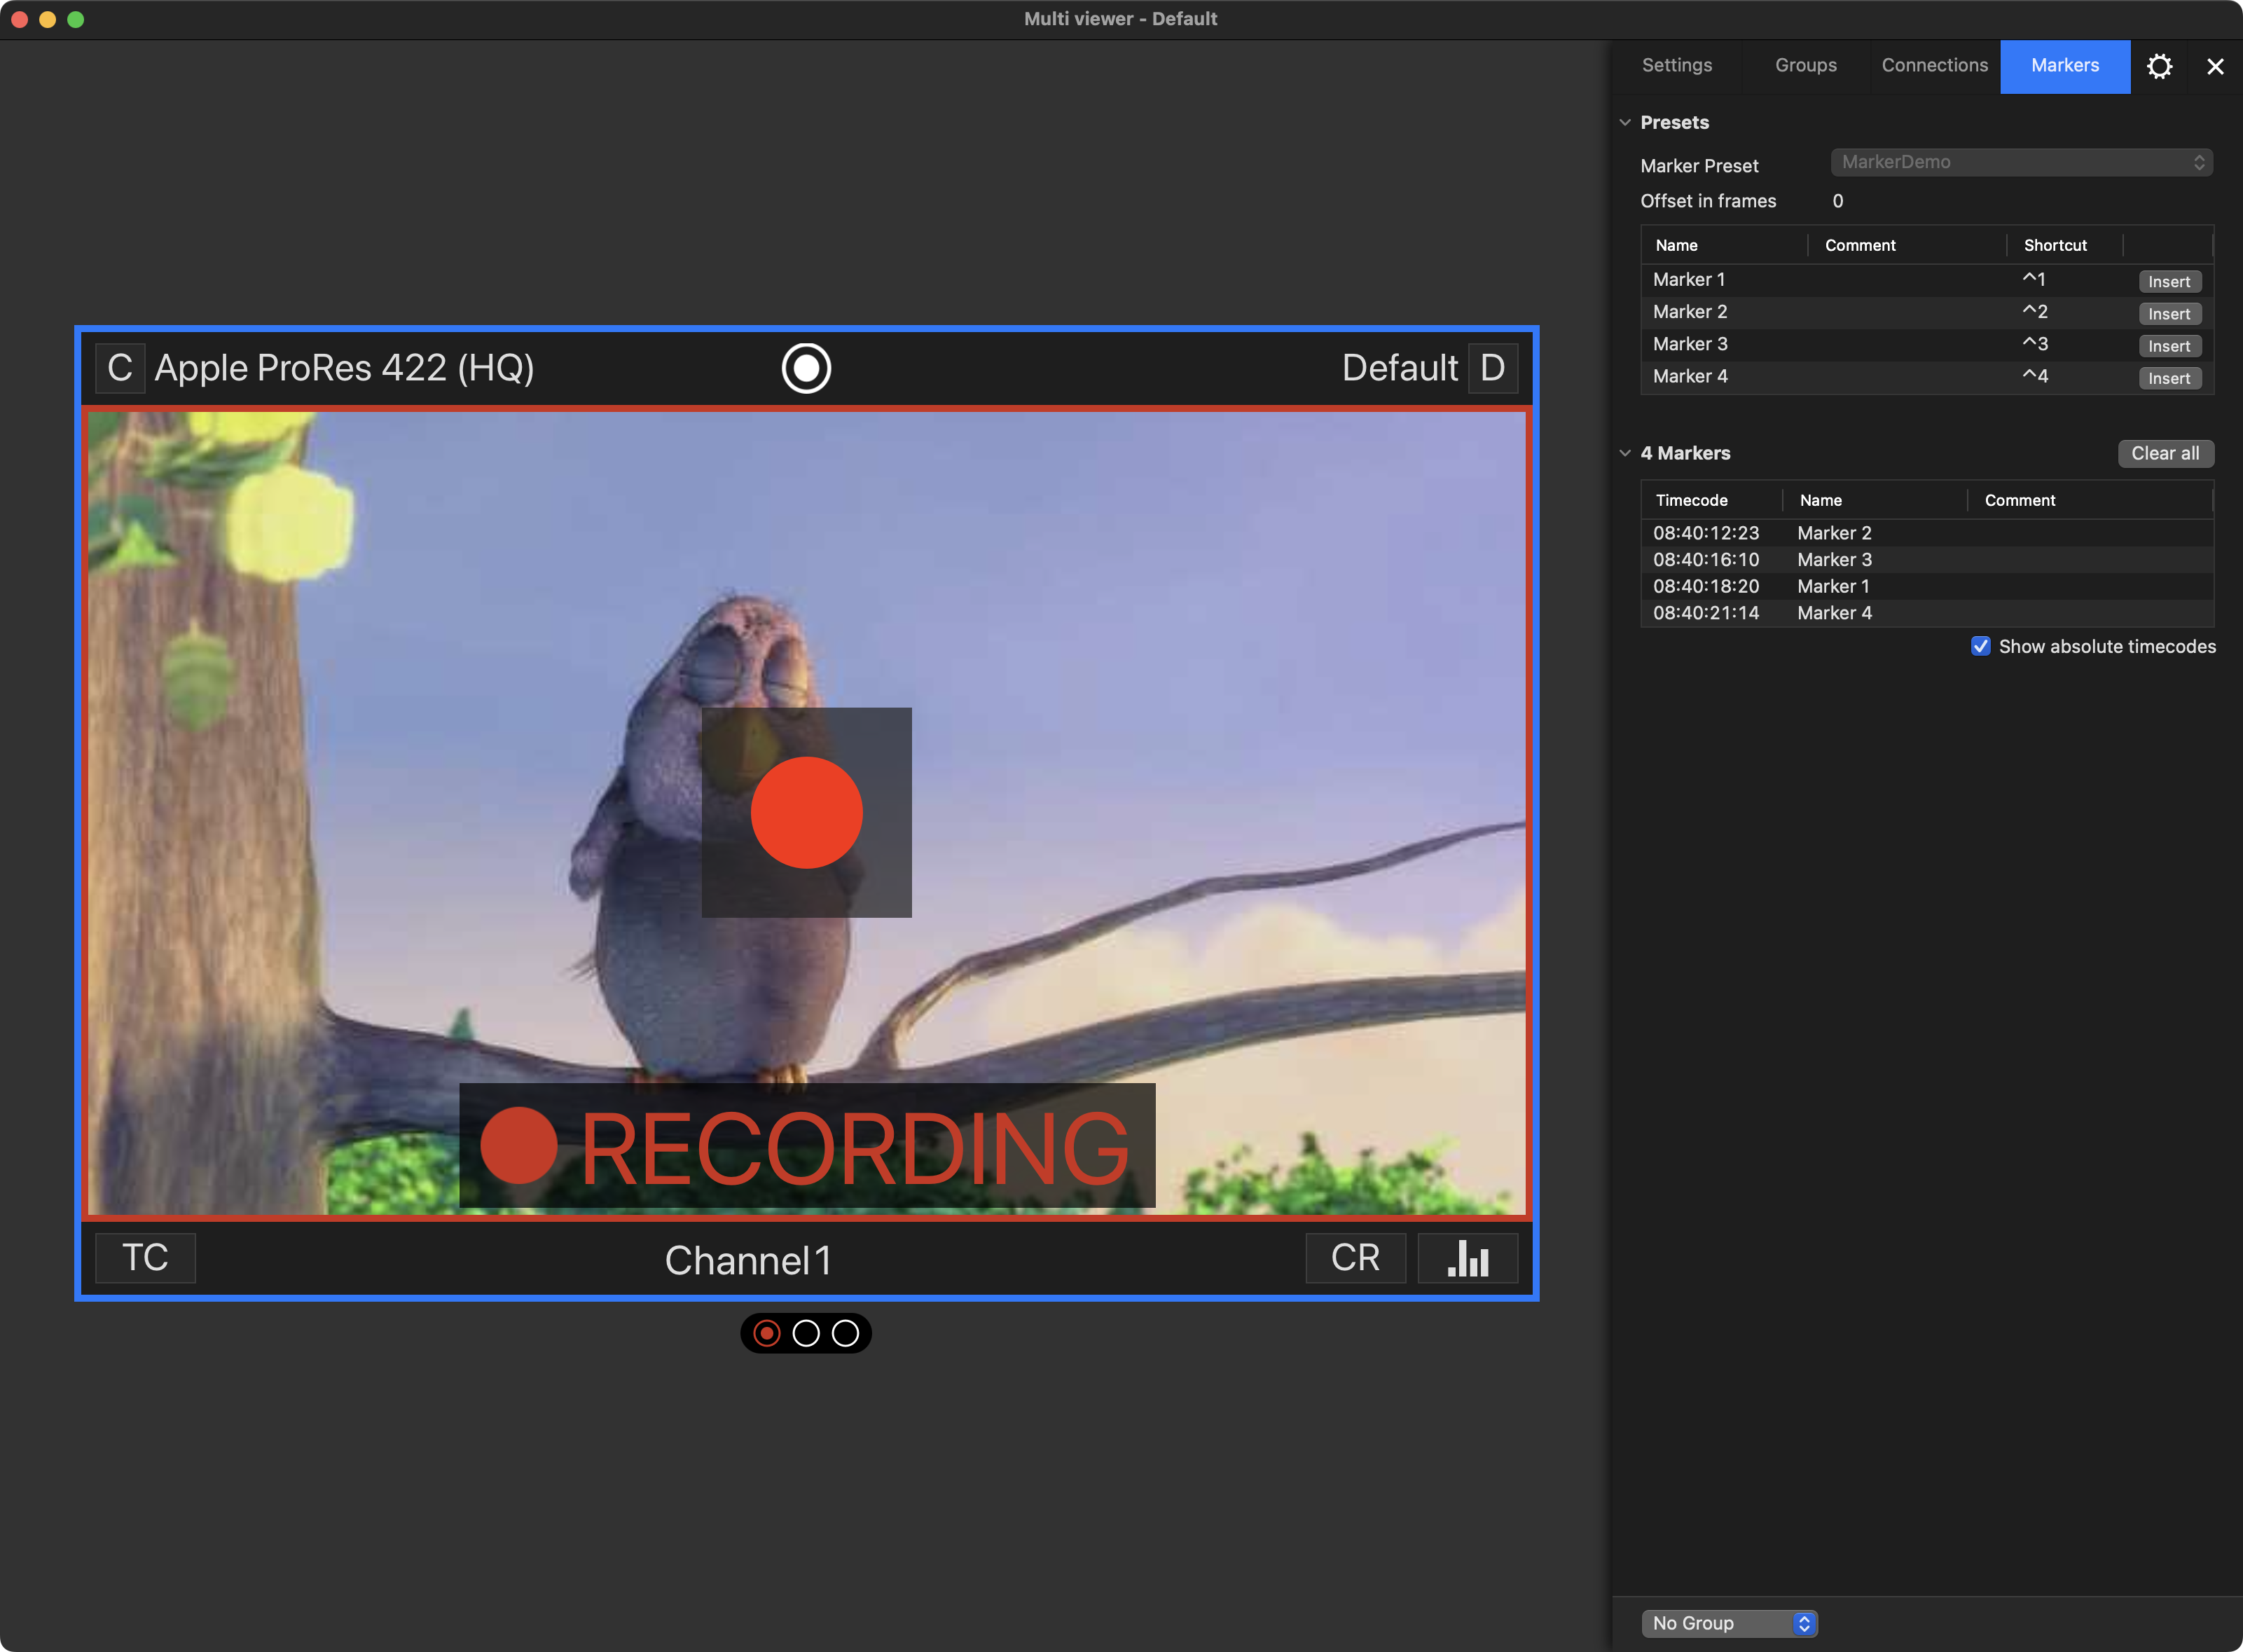The width and height of the screenshot is (2243, 1652).
Task: Click the Channel1 name label
Action: tap(747, 1260)
